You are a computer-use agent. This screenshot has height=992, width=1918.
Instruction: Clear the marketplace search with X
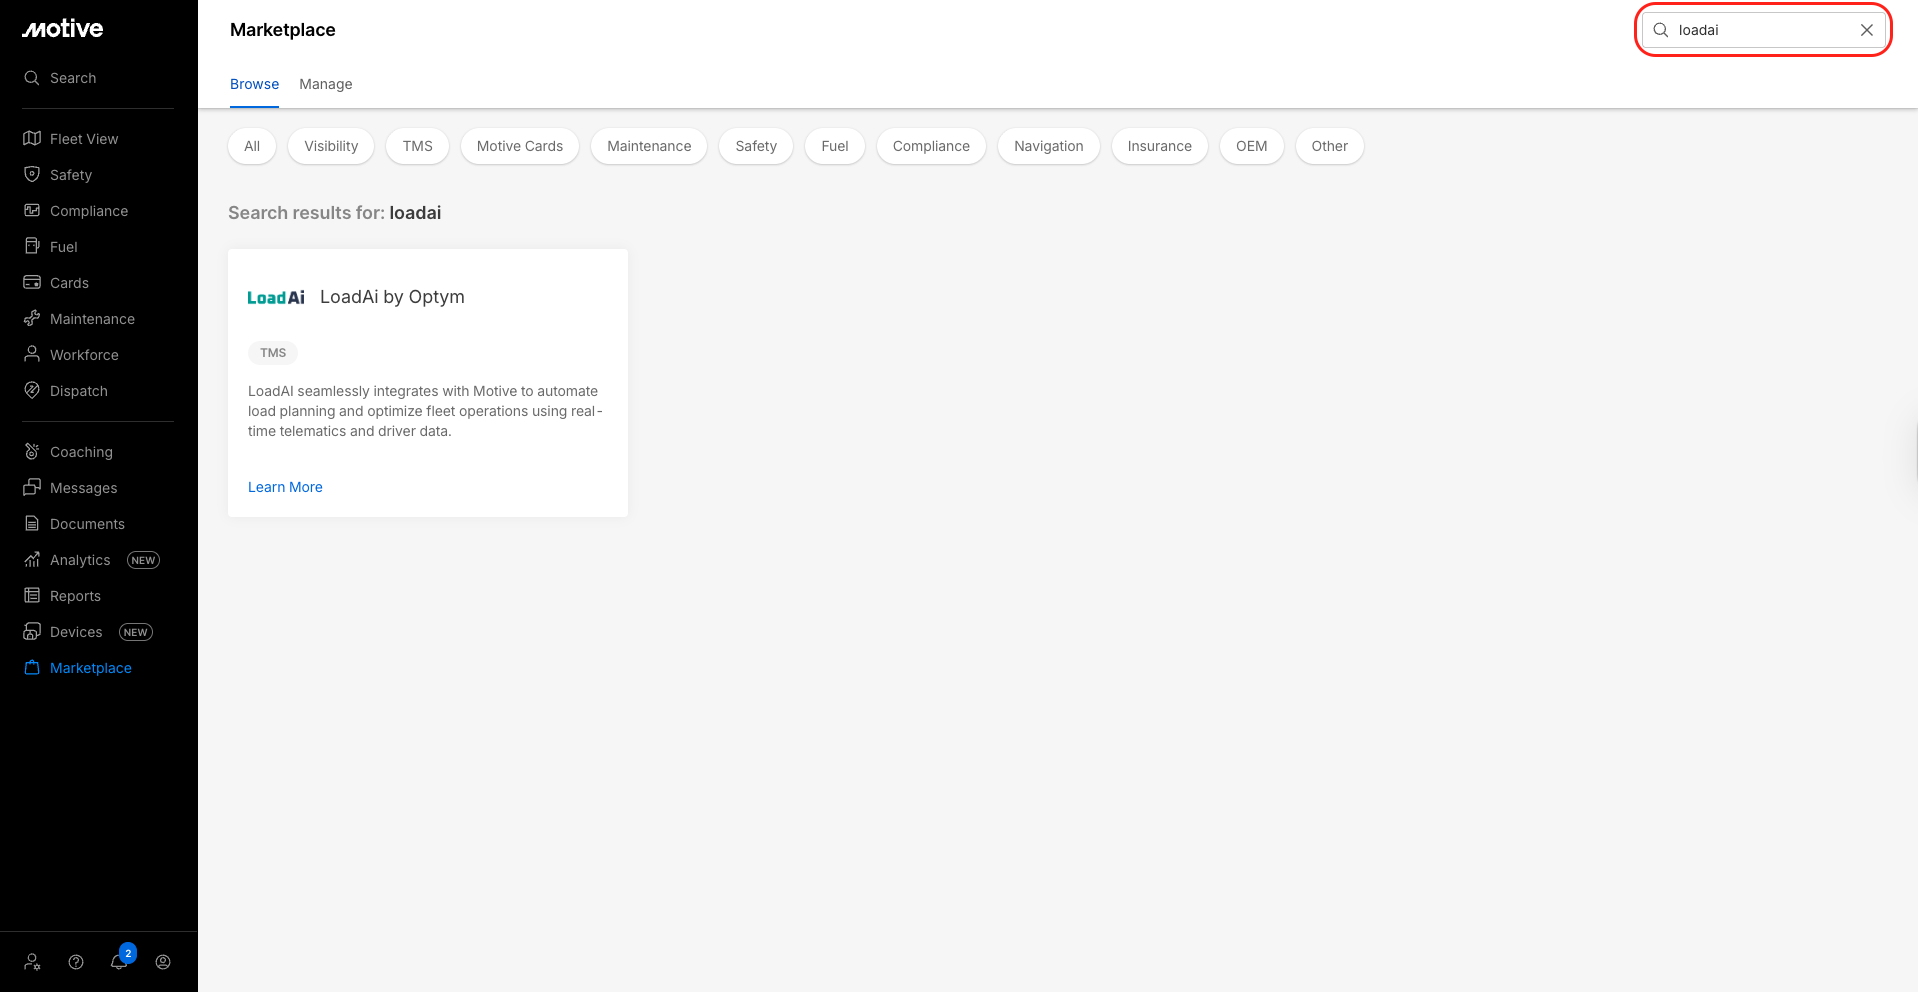(x=1867, y=30)
